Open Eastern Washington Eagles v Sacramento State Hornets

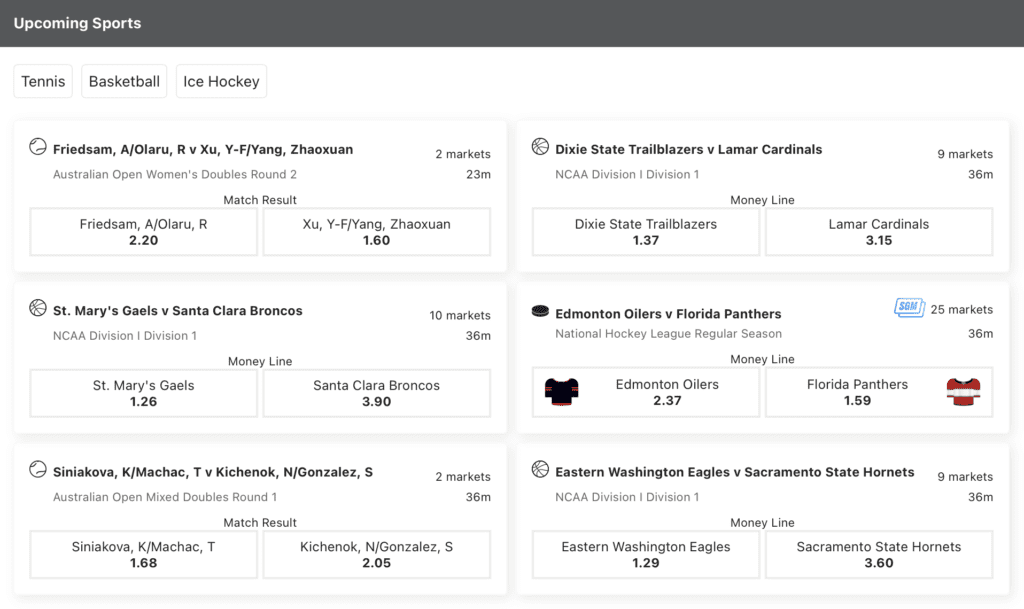click(x=735, y=472)
